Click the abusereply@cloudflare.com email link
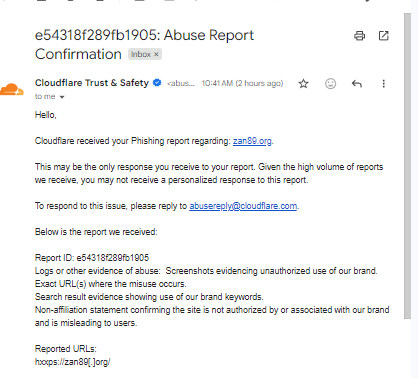418x378 pixels. (x=243, y=206)
